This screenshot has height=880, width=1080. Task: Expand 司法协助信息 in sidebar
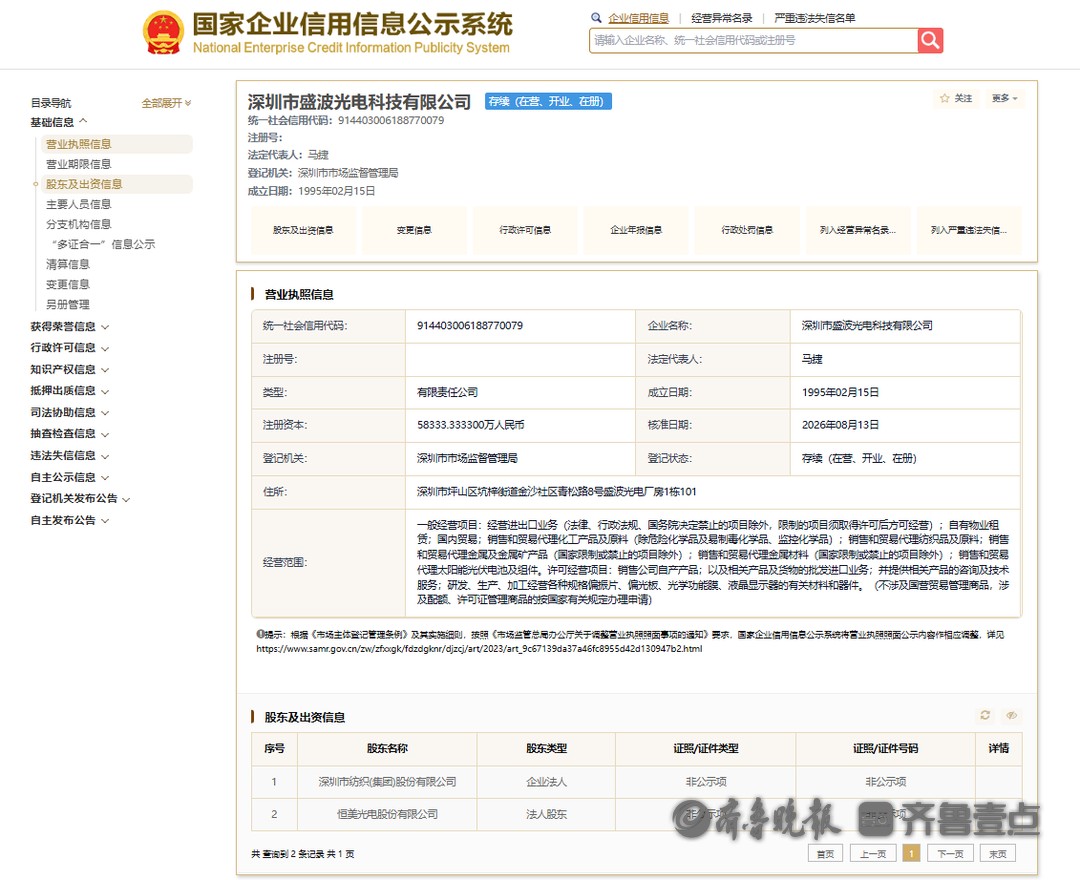click(70, 412)
